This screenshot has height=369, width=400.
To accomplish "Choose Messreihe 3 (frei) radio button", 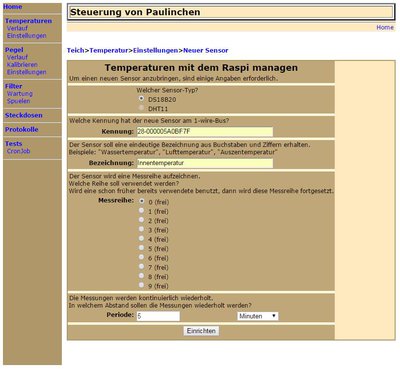I will 142,229.
